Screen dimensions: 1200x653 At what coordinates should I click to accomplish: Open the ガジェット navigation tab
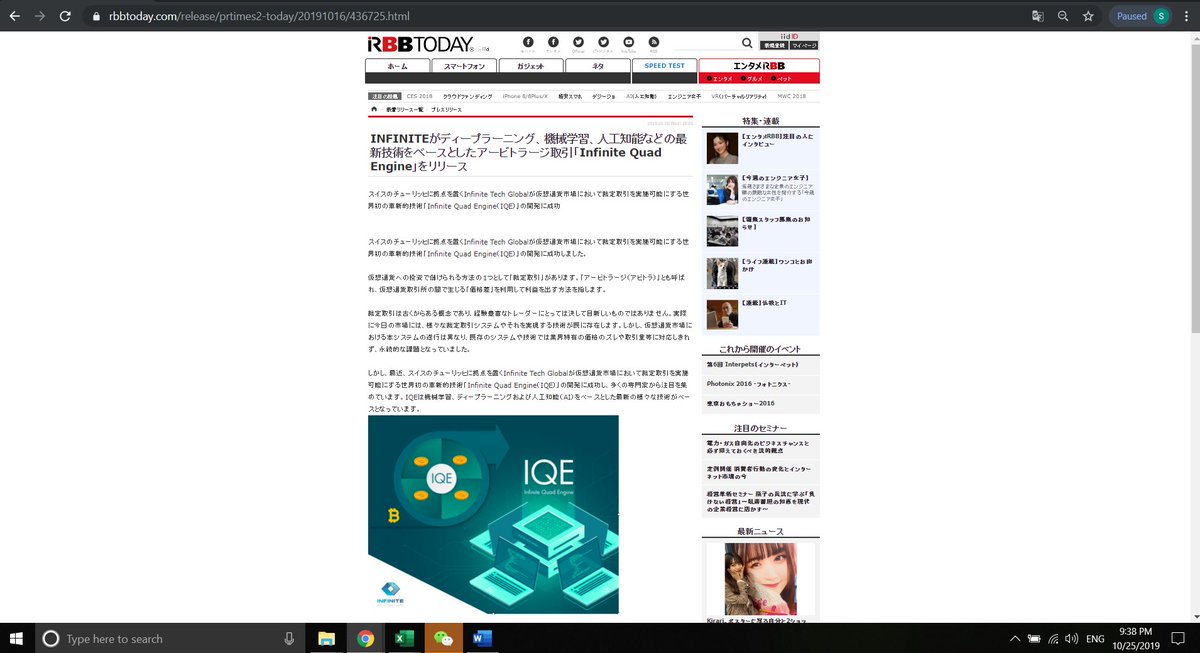pos(530,66)
